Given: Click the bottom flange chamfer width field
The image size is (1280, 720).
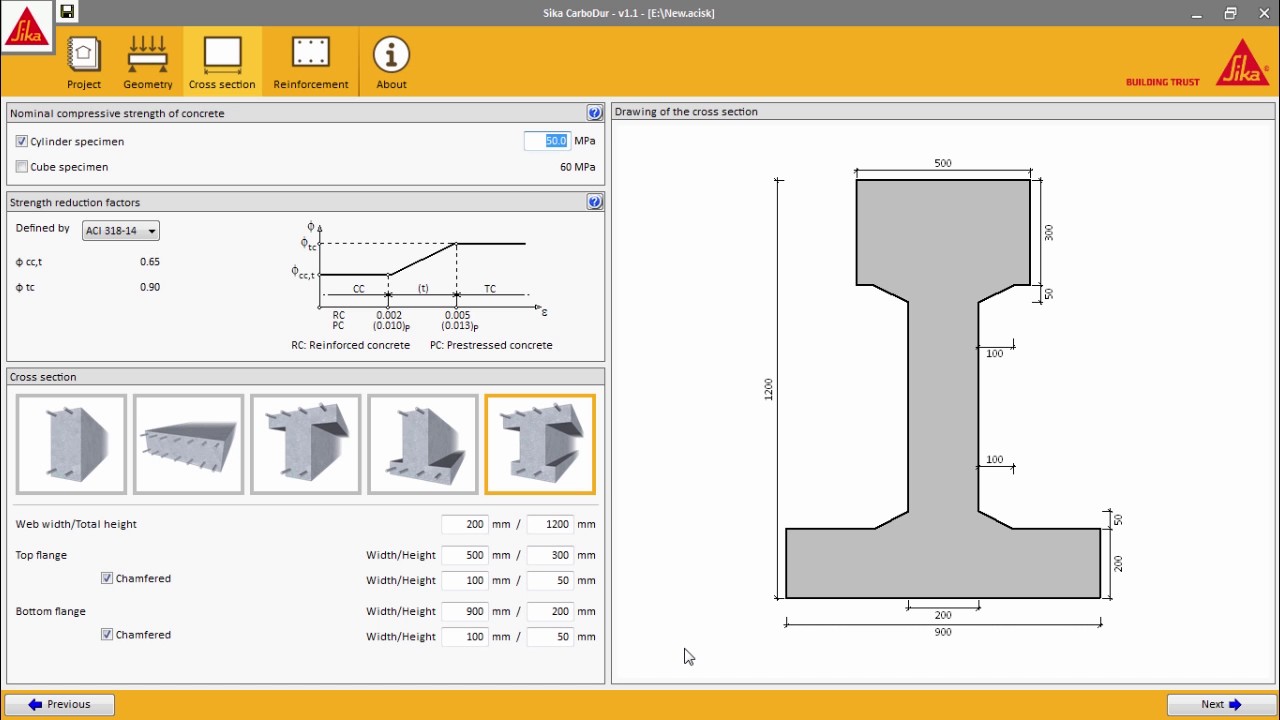Looking at the screenshot, I should (464, 636).
